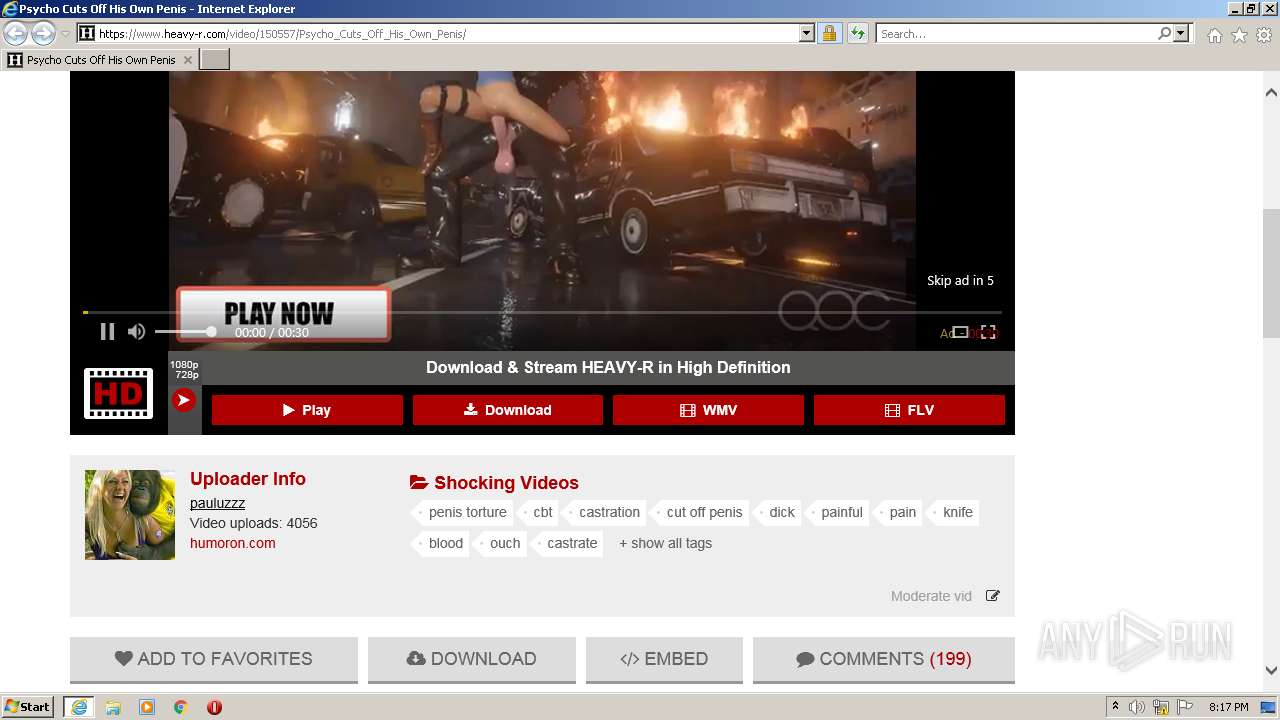Image resolution: width=1280 pixels, height=720 pixels.
Task: Click the network icon in the system tray
Action: point(1161,707)
